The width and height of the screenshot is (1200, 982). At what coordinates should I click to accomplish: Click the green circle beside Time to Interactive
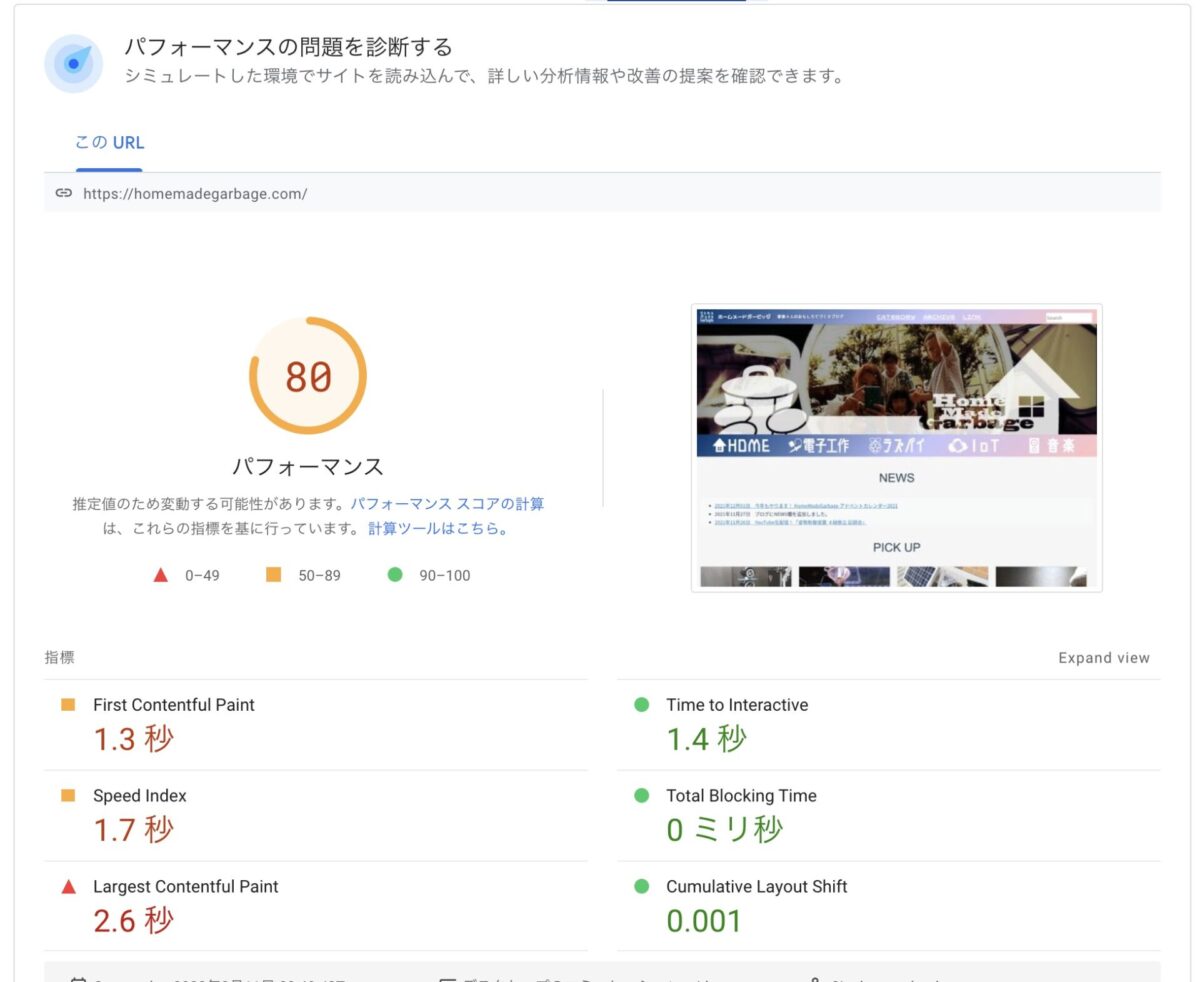point(641,705)
